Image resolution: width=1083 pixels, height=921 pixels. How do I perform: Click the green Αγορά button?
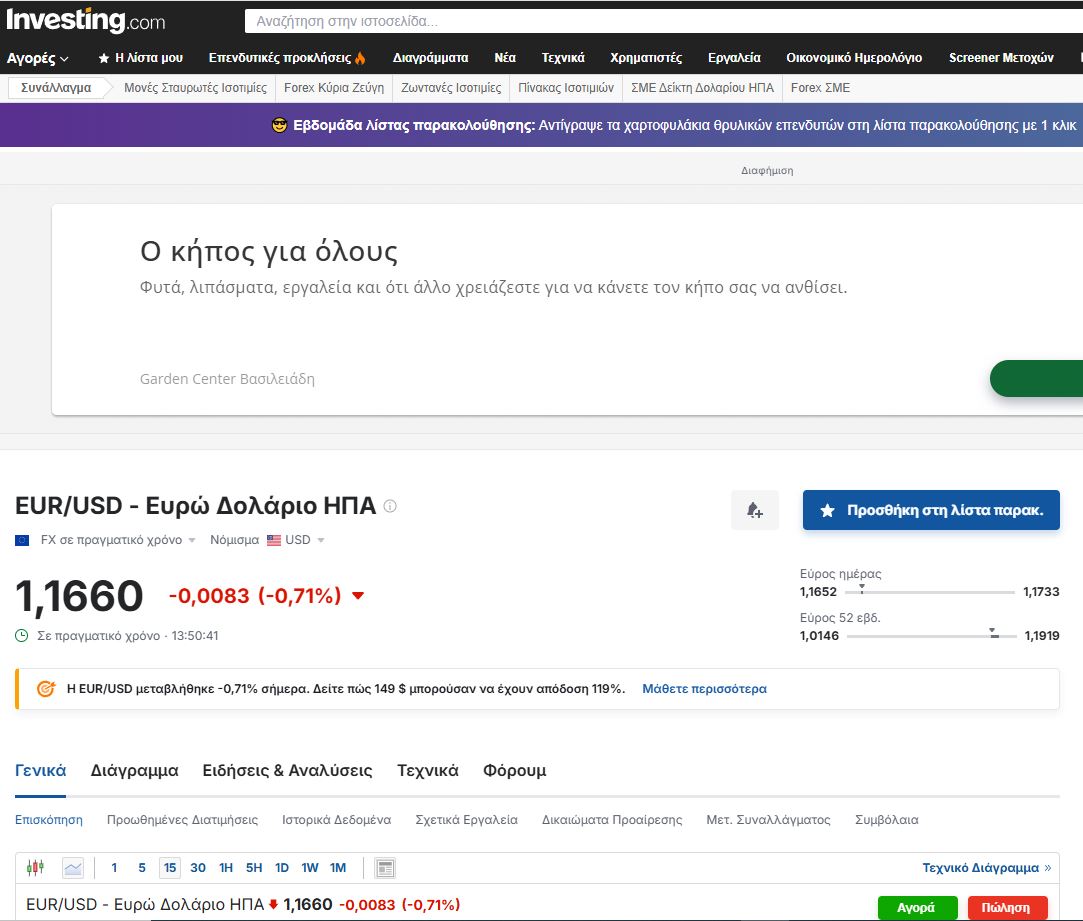click(915, 908)
